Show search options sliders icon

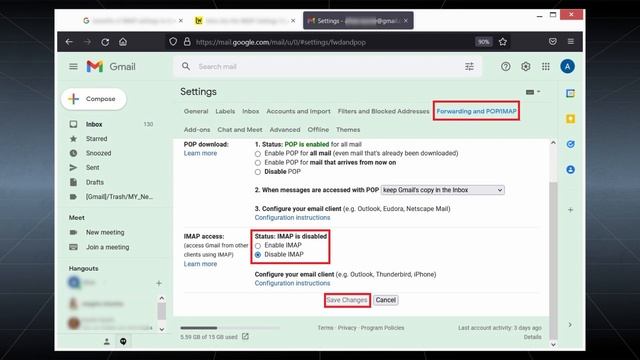point(469,66)
